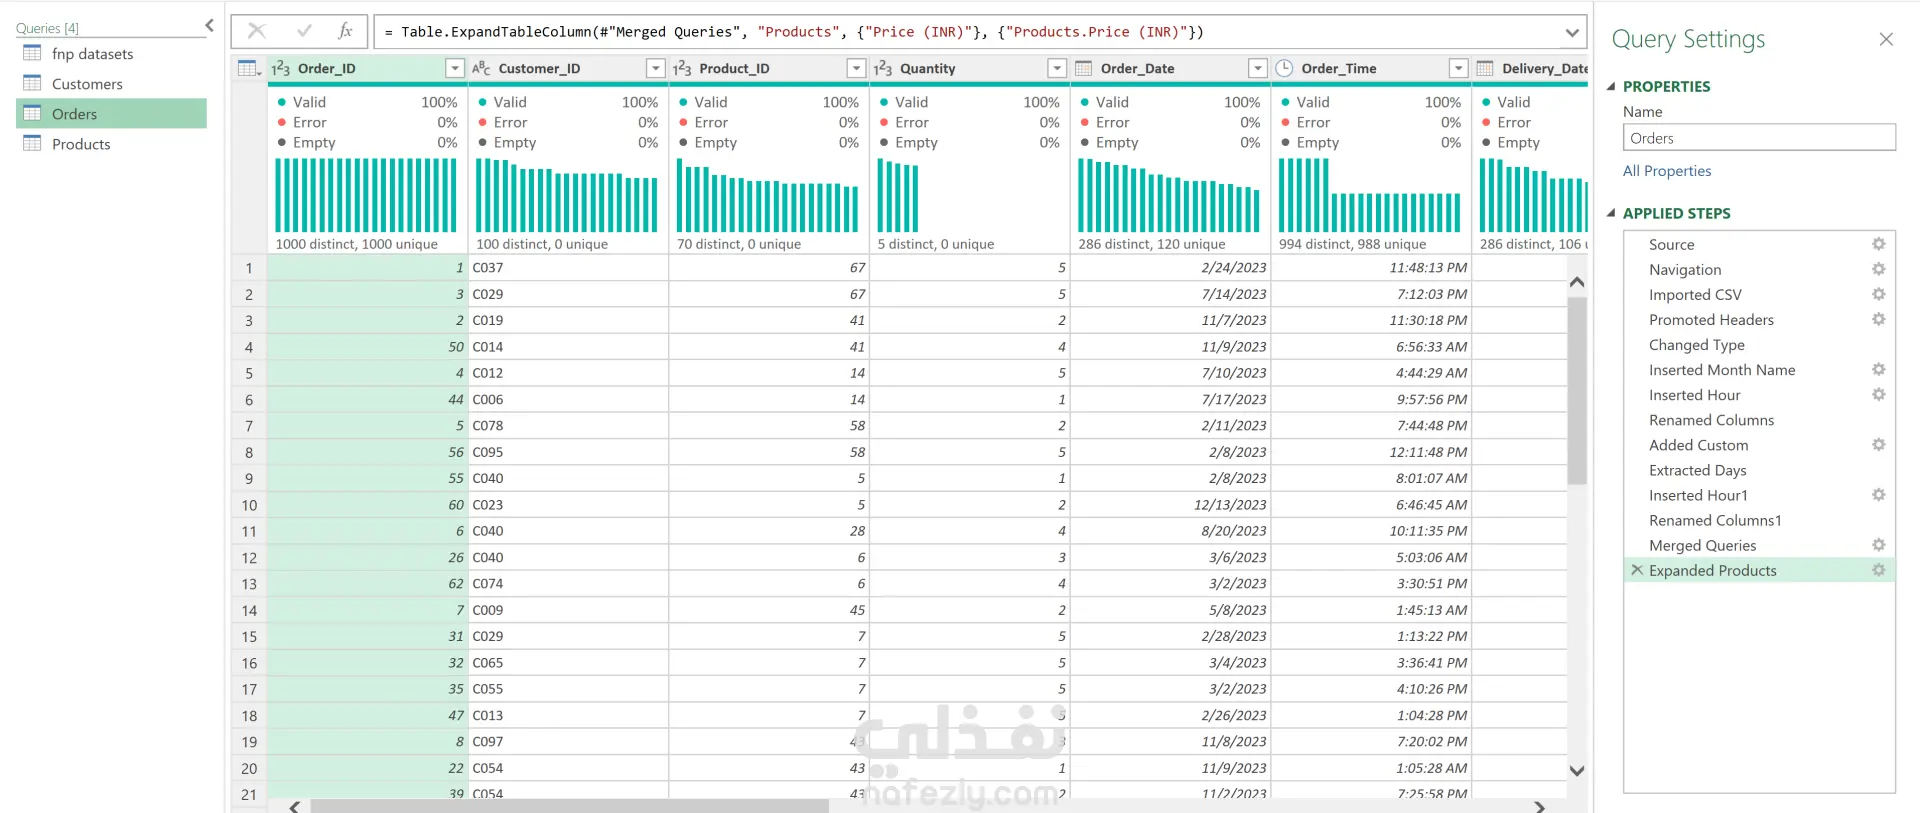The height and width of the screenshot is (813, 1920).
Task: Collapse the APPLIED STEPS section
Action: coord(1611,213)
